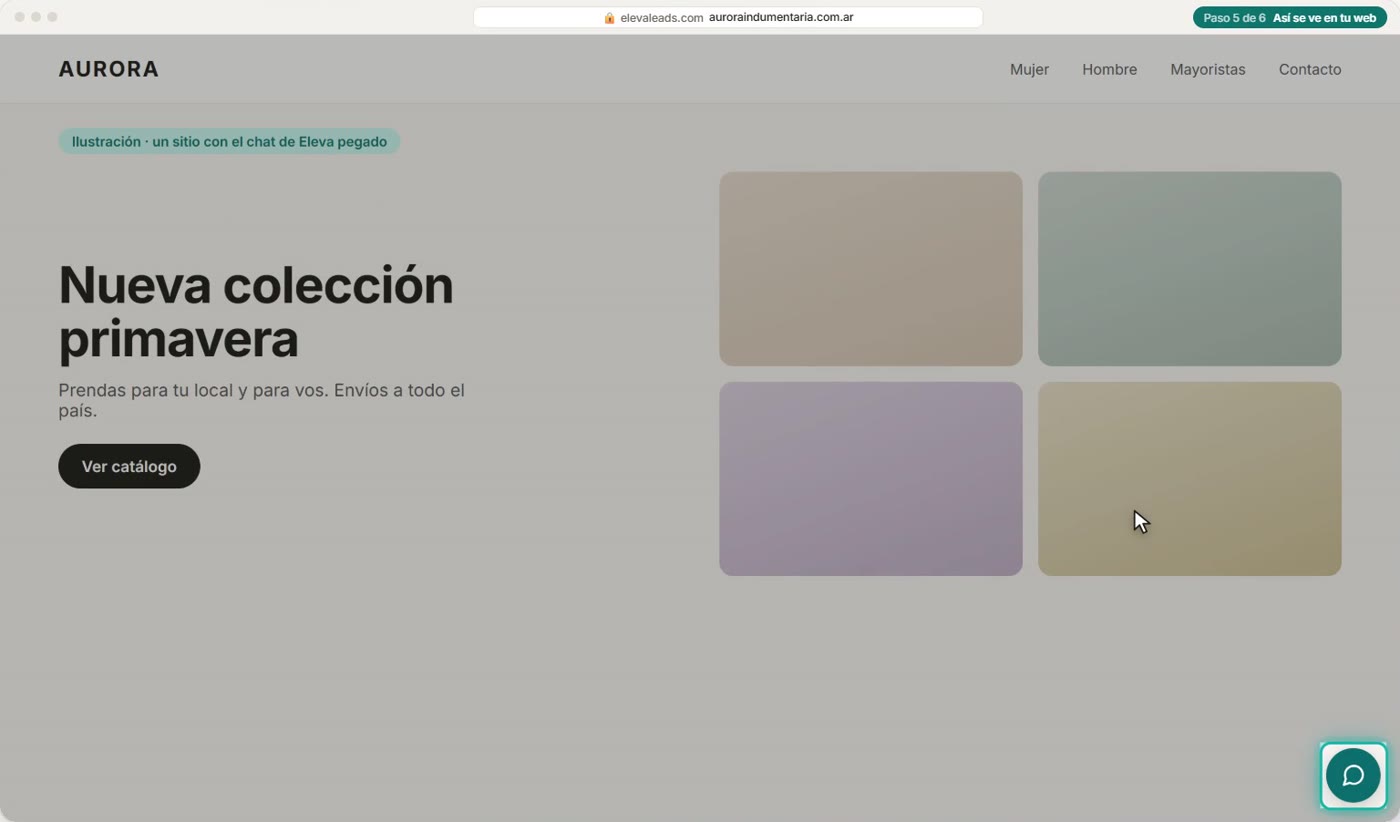Click the heading Nueva colección primavera
Viewport: 1400px width, 822px height.
[256, 312]
